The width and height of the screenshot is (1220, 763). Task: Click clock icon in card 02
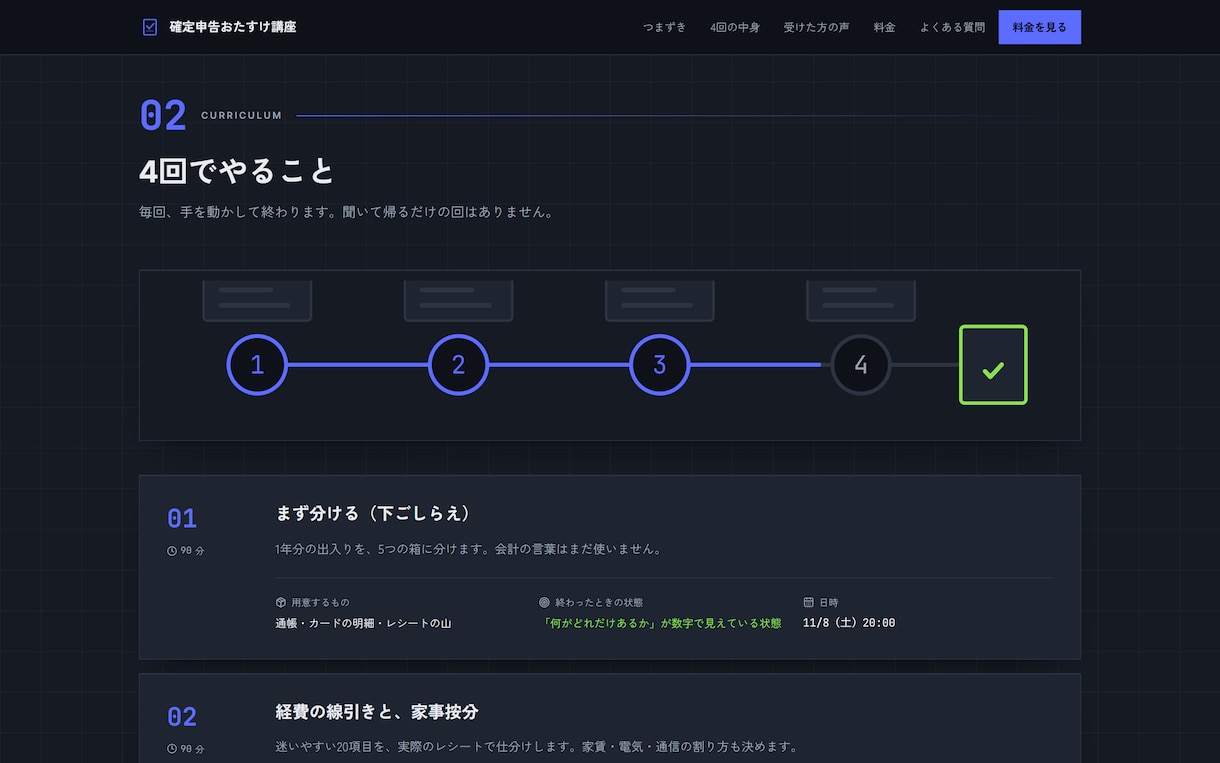[x=172, y=749]
